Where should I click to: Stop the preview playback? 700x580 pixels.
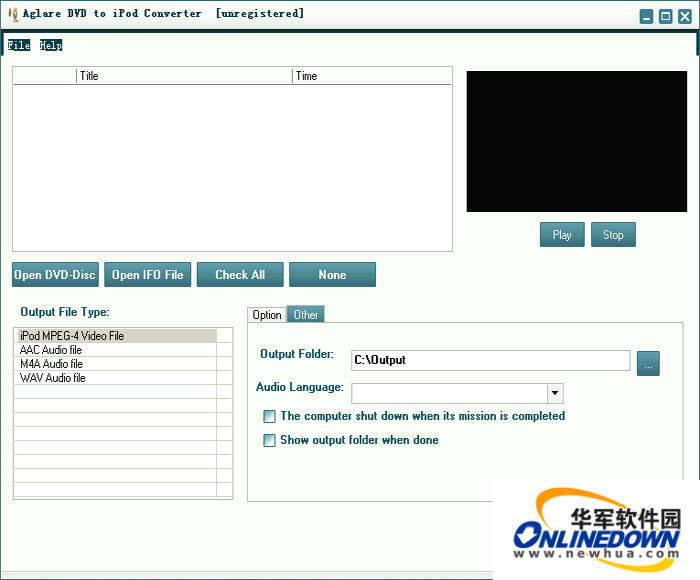613,234
